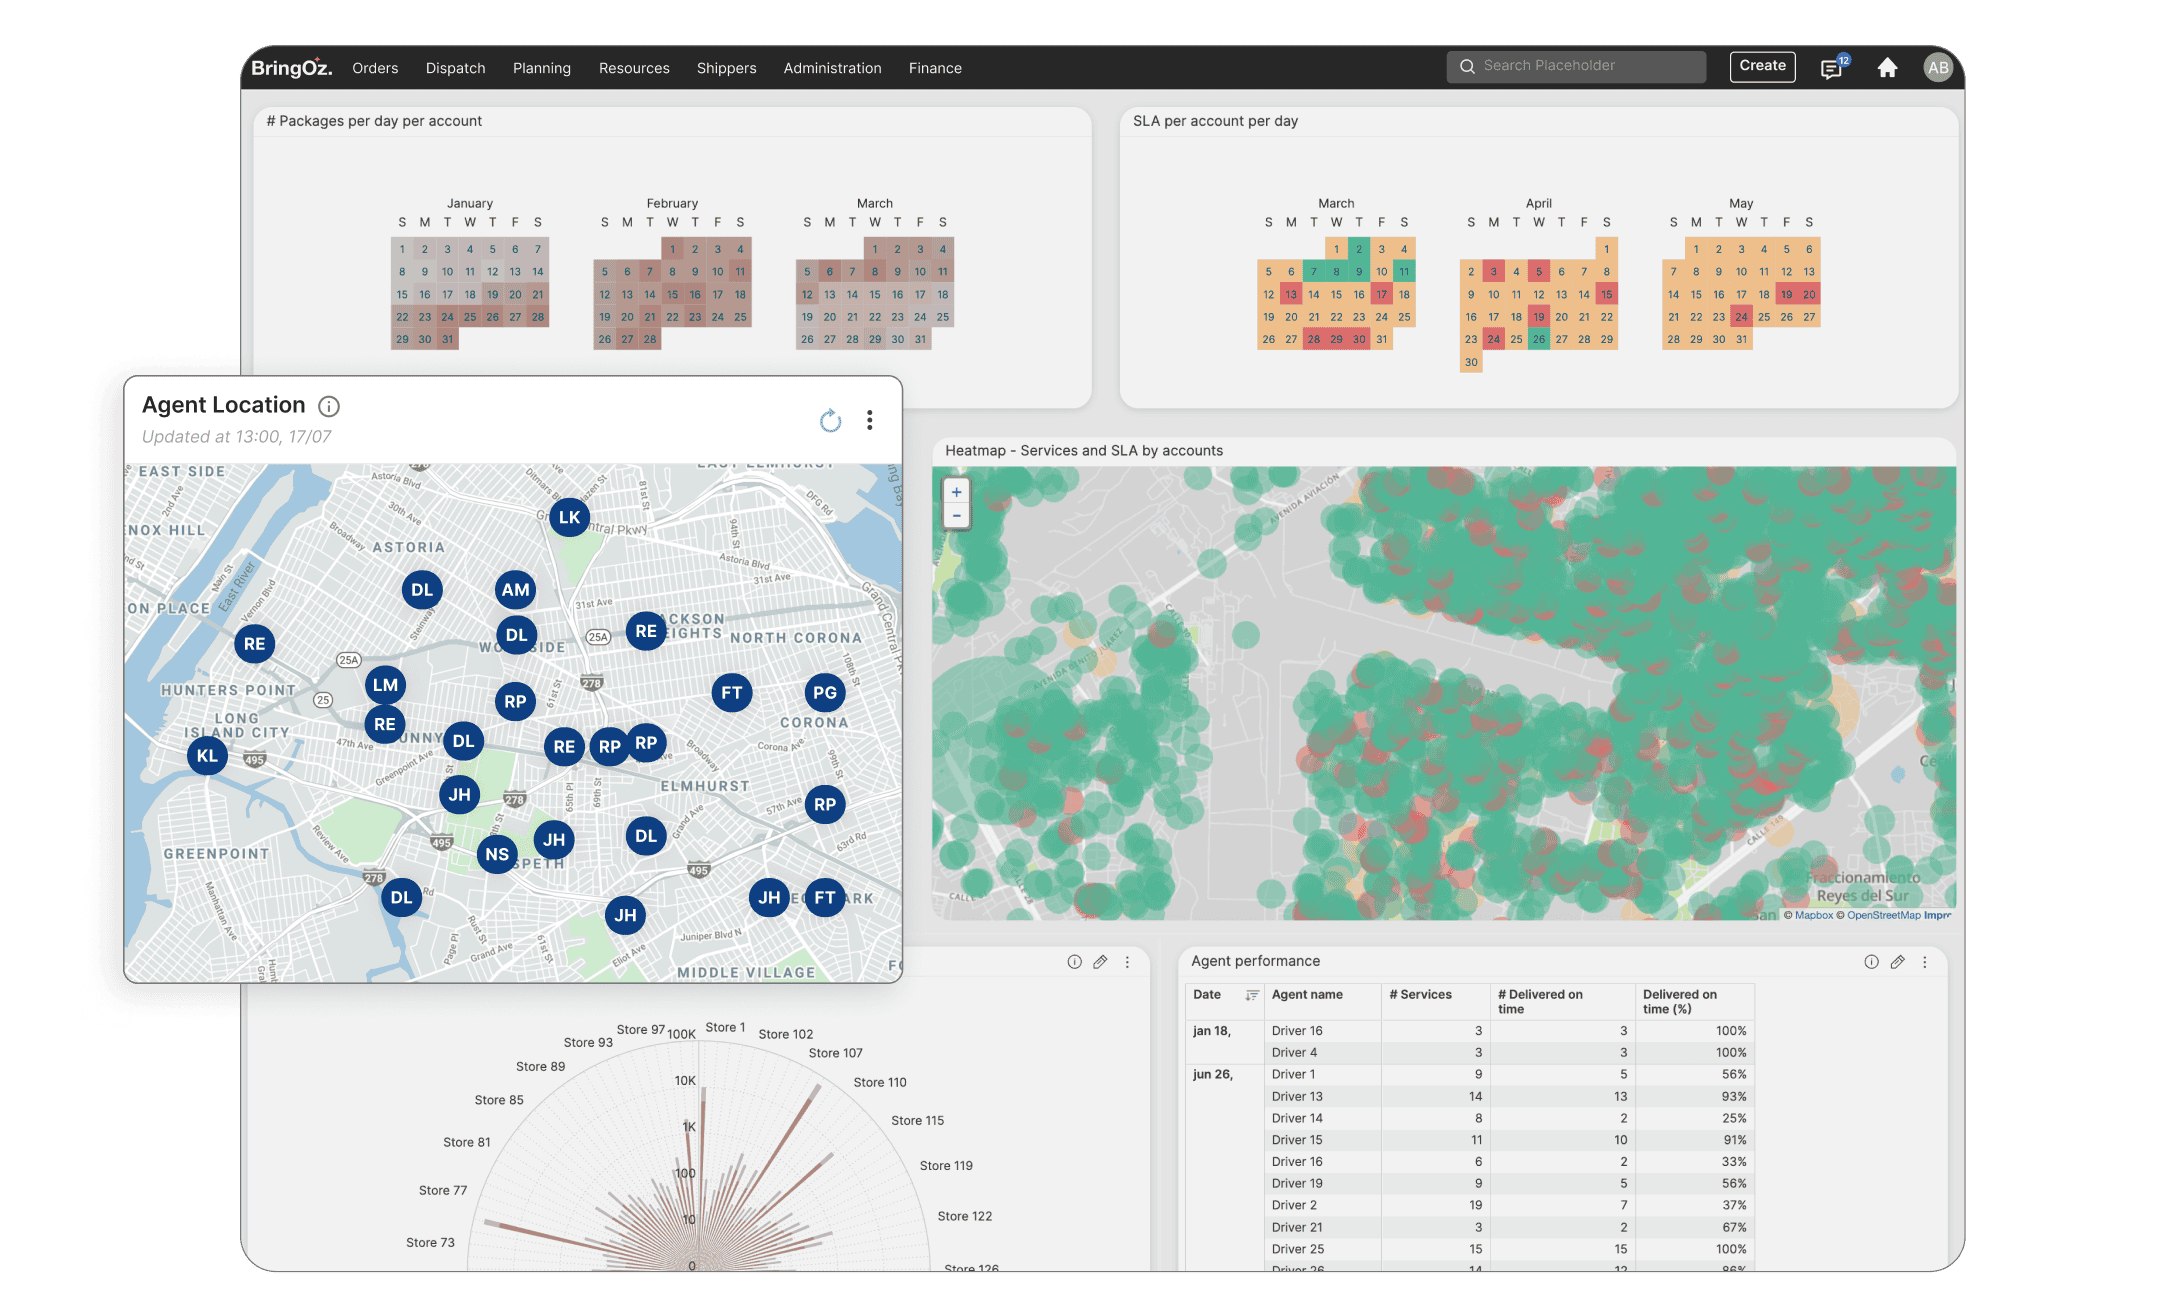Edit the store chart widget
The image size is (2157, 1307).
pyautogui.click(x=1100, y=962)
